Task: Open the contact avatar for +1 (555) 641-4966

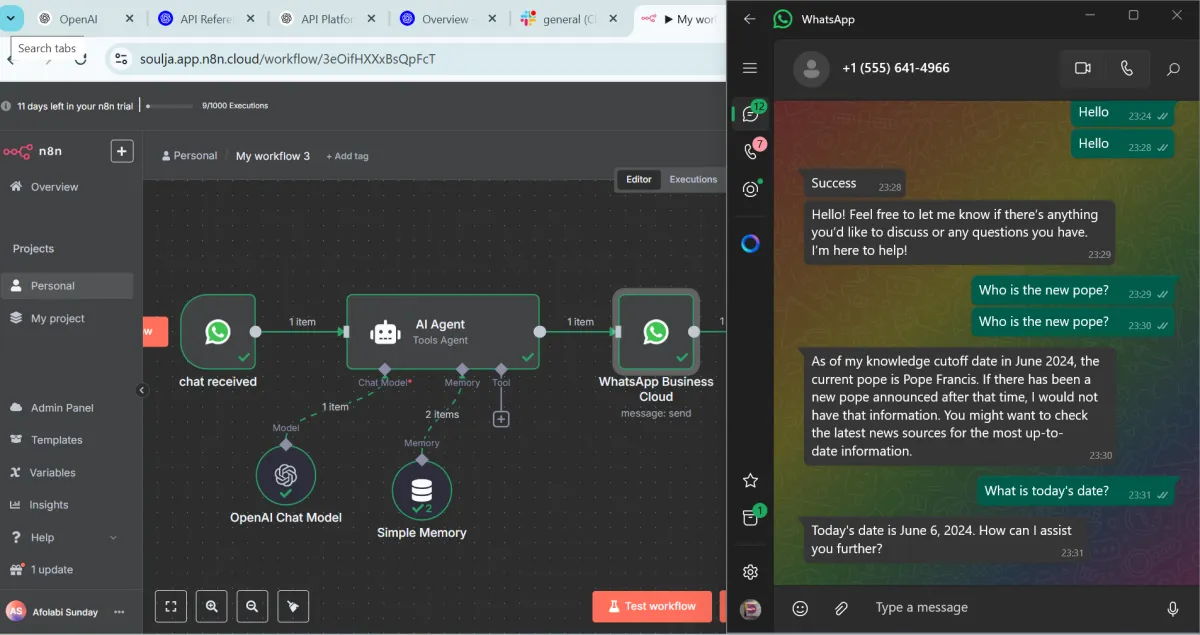Action: pyautogui.click(x=812, y=68)
